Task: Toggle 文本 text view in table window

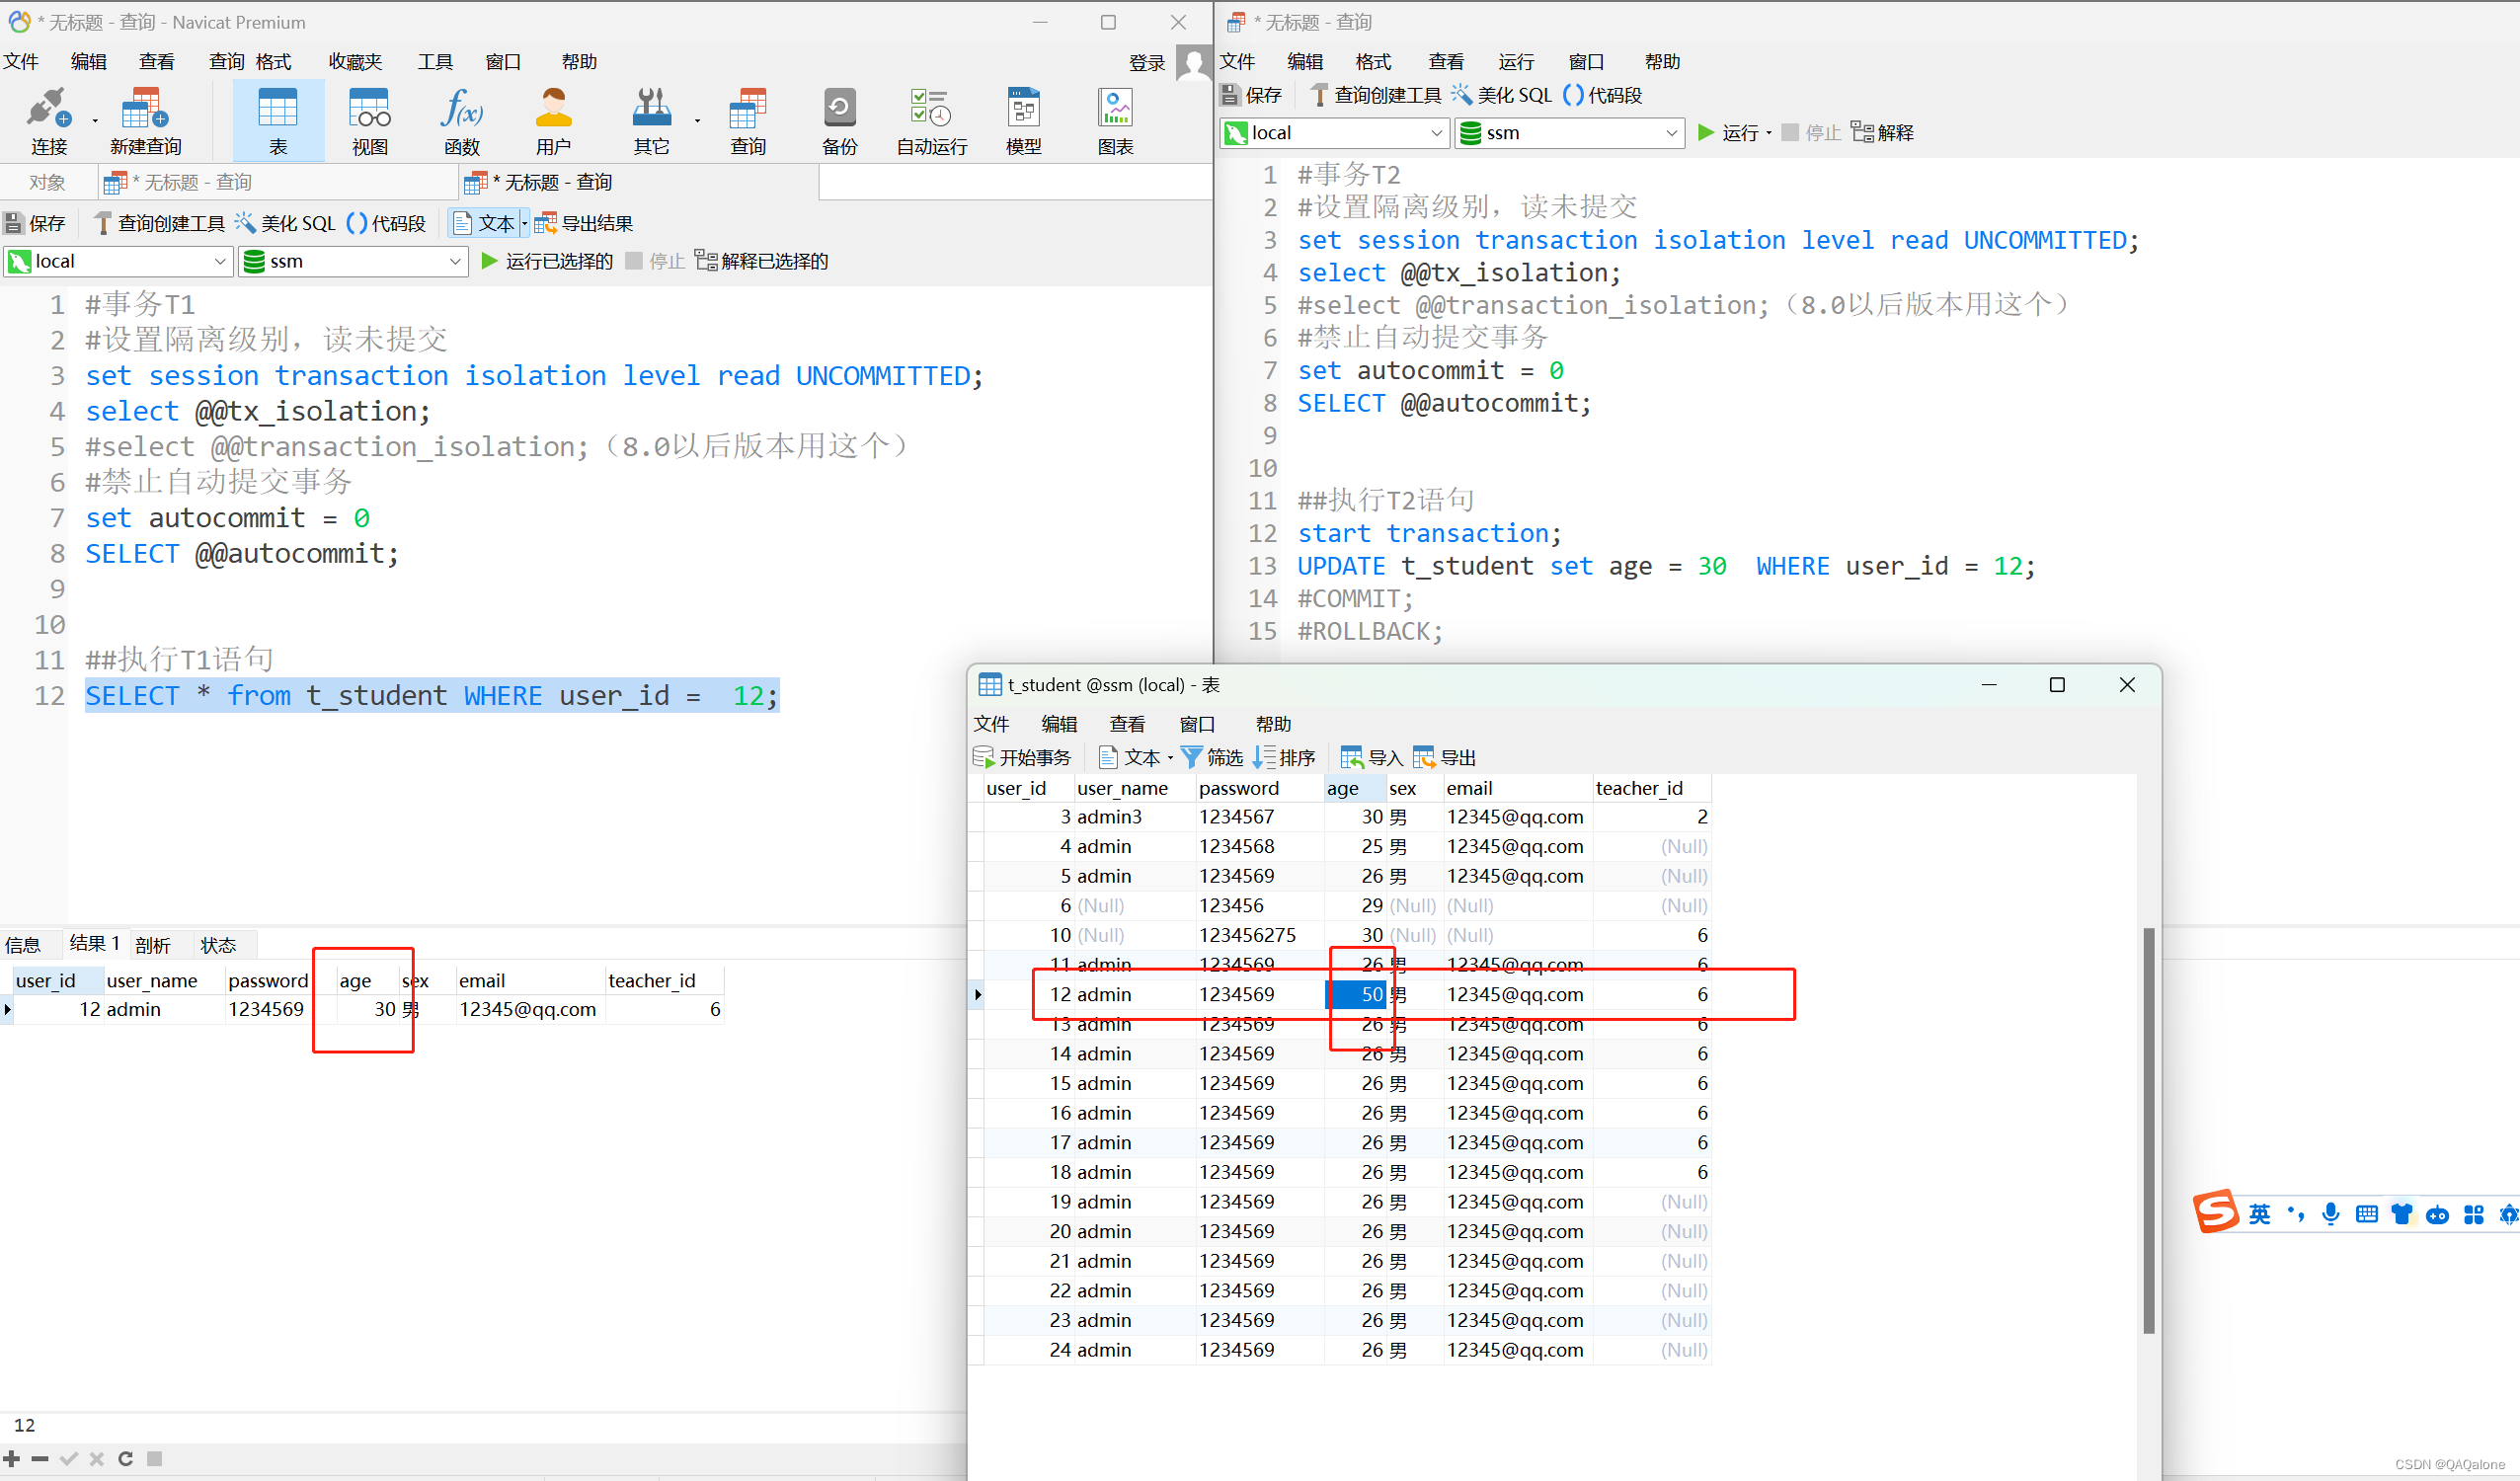Action: pos(1131,757)
